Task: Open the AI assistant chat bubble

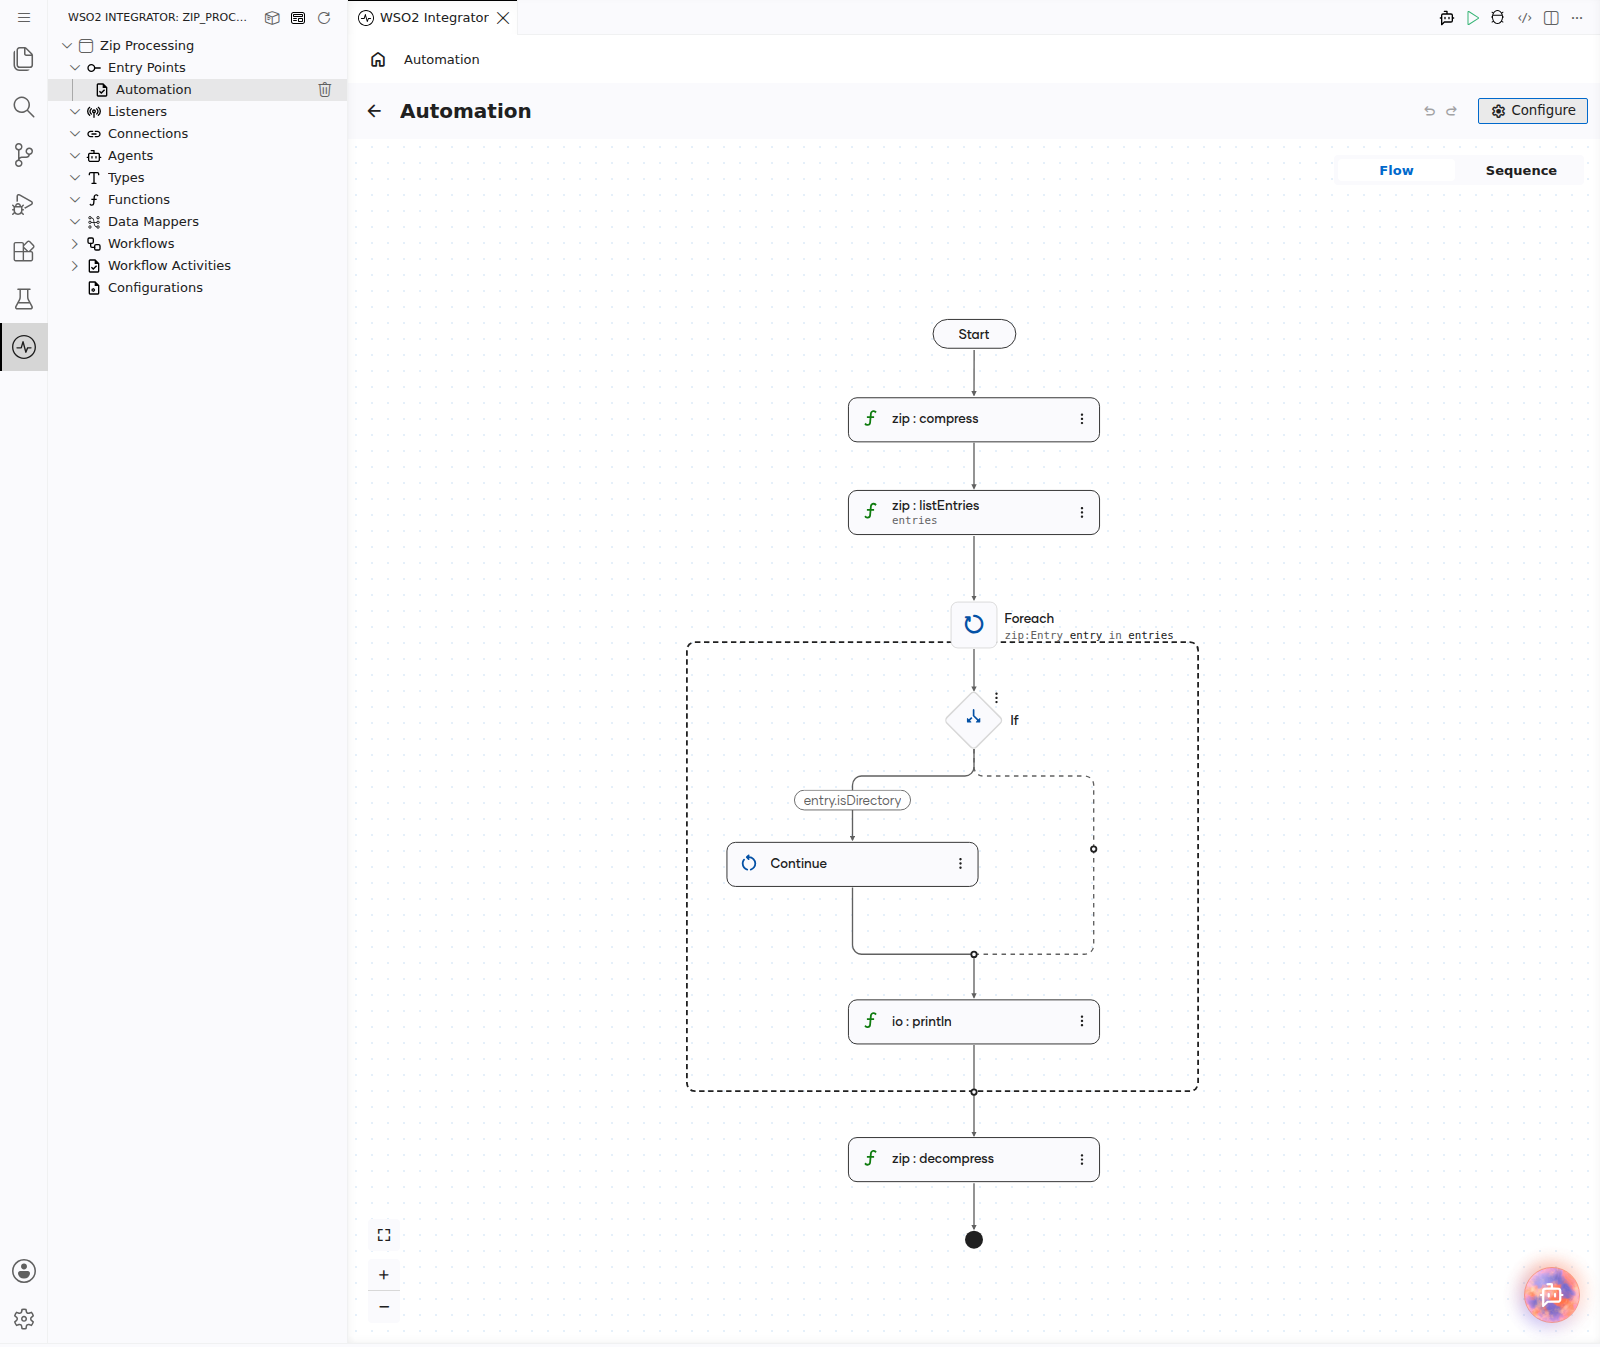Action: tap(1551, 1295)
